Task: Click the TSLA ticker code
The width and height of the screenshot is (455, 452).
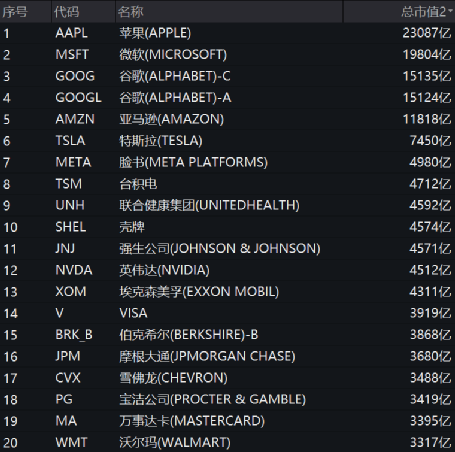Action: [70, 141]
